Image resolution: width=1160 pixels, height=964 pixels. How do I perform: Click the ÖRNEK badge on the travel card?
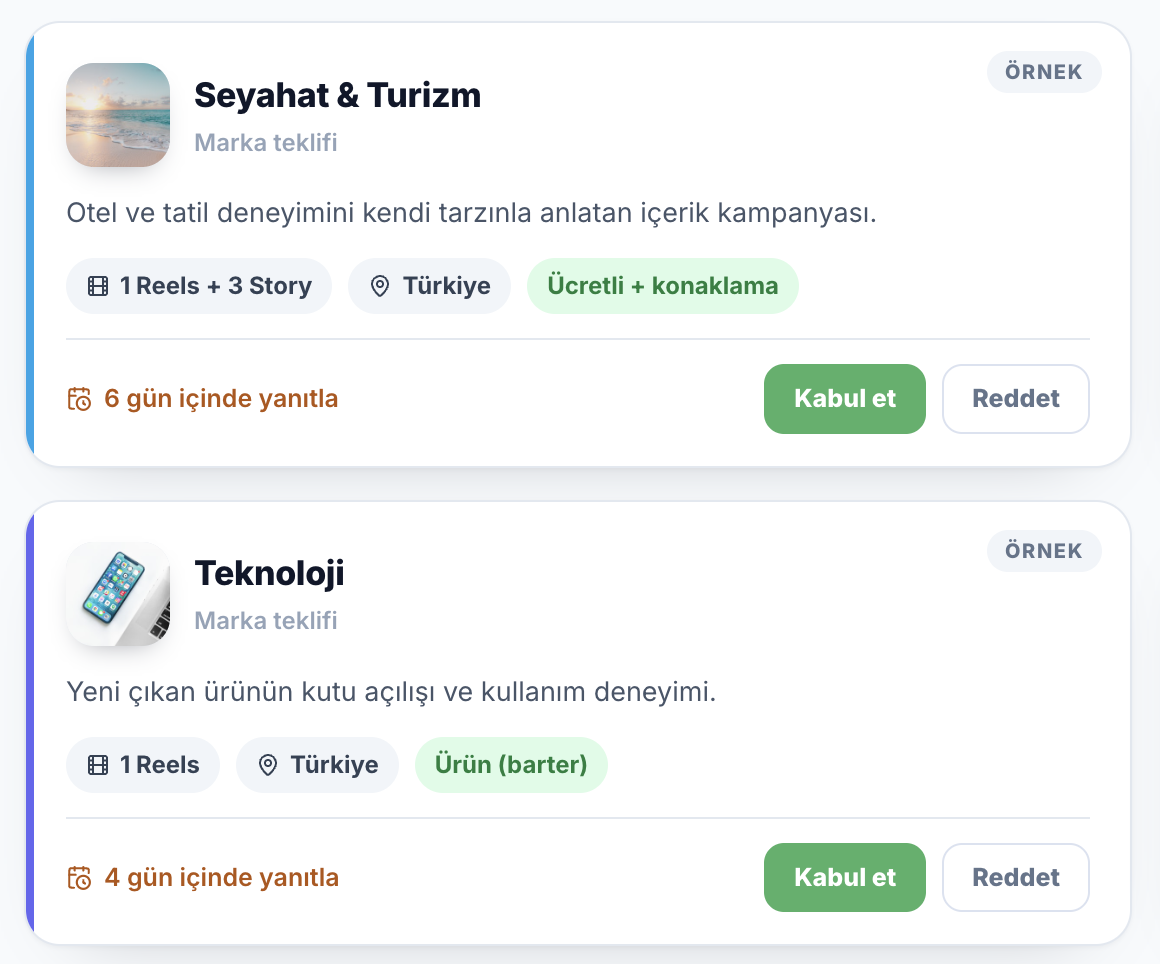[x=1044, y=72]
